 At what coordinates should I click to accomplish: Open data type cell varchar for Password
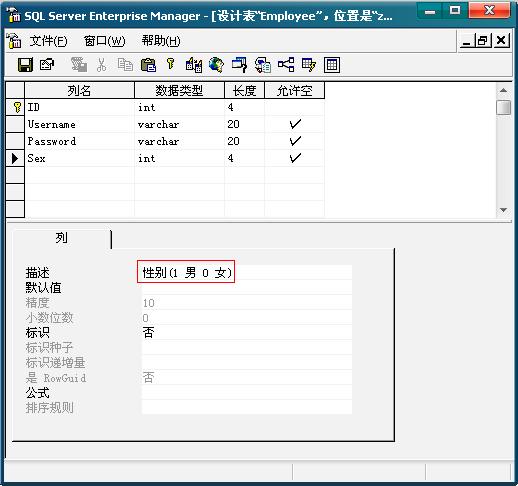(180, 141)
